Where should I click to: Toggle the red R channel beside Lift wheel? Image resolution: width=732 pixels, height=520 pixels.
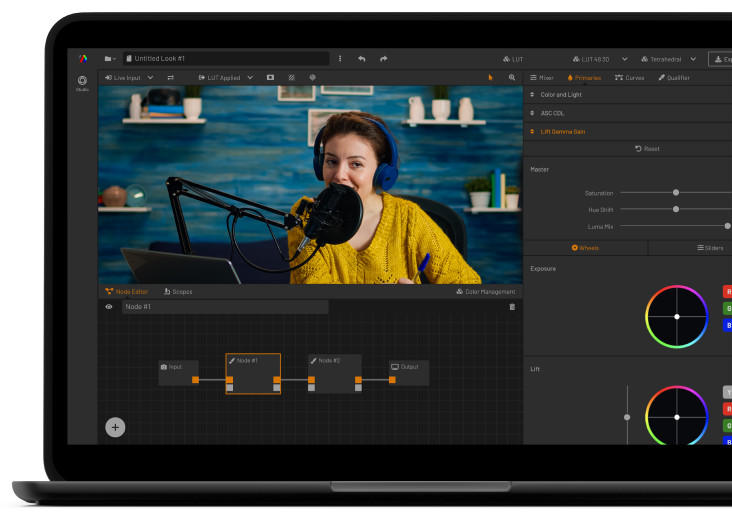(727, 409)
